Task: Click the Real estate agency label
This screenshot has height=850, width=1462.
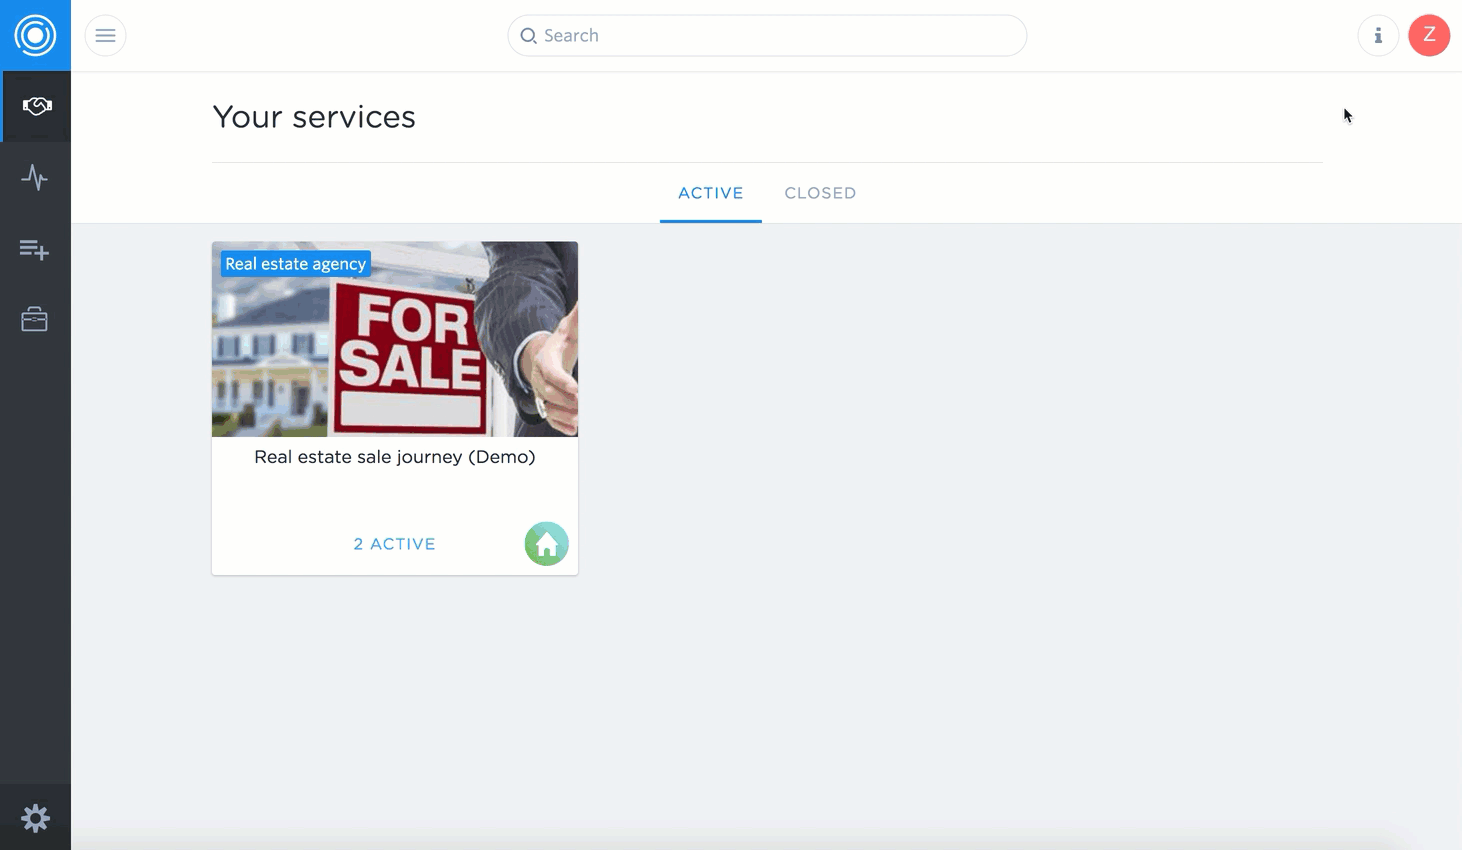Action: [x=296, y=264]
